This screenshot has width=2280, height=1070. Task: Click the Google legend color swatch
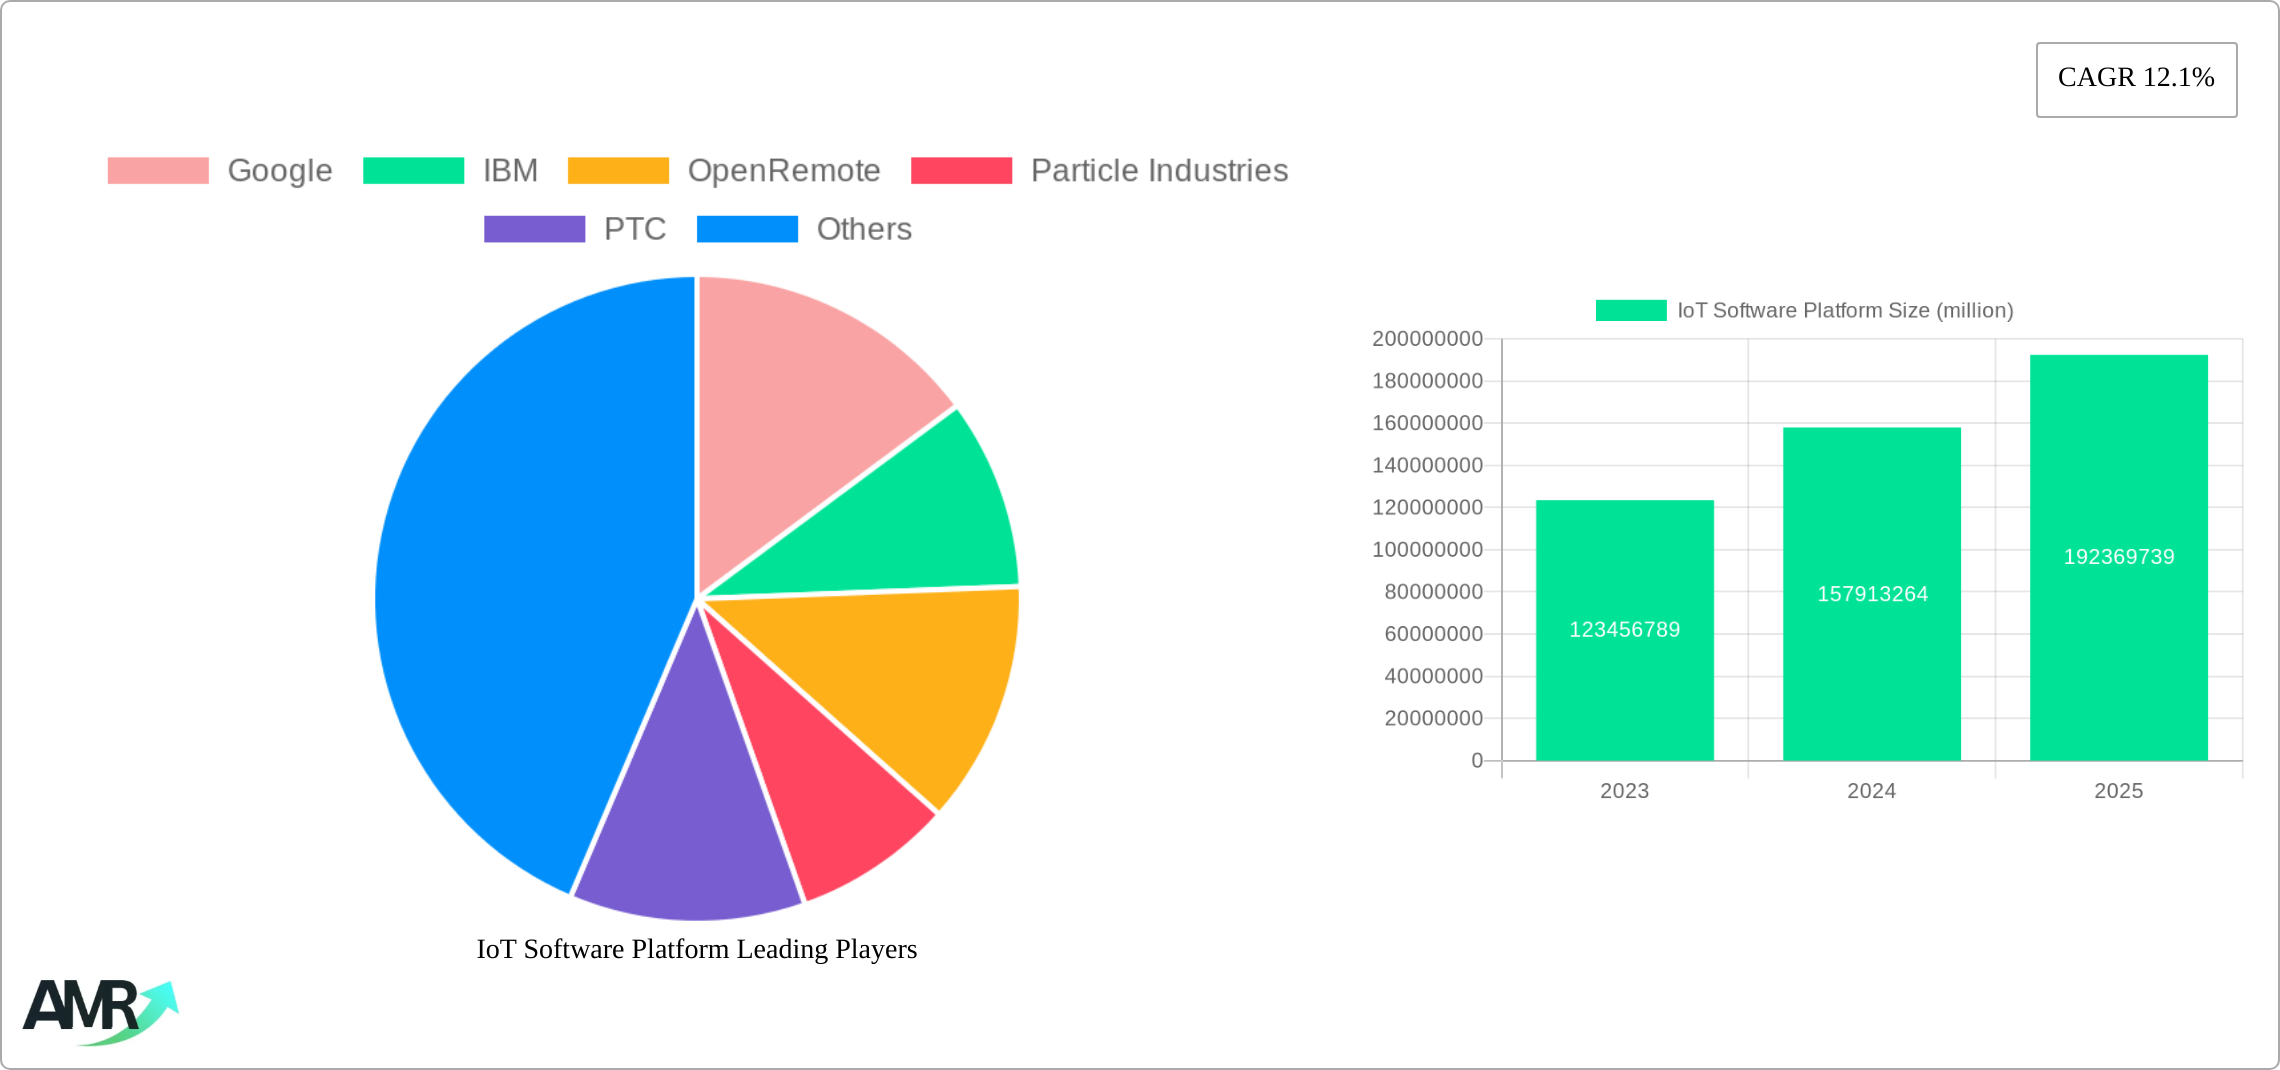(x=158, y=171)
